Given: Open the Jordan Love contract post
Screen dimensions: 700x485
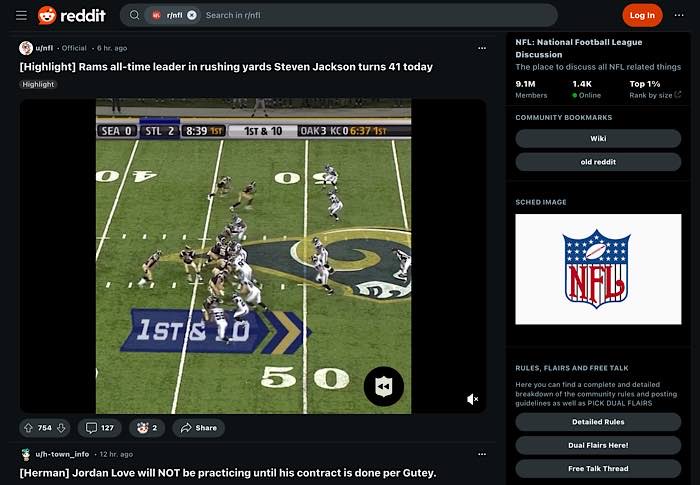Looking at the screenshot, I should pos(228,472).
